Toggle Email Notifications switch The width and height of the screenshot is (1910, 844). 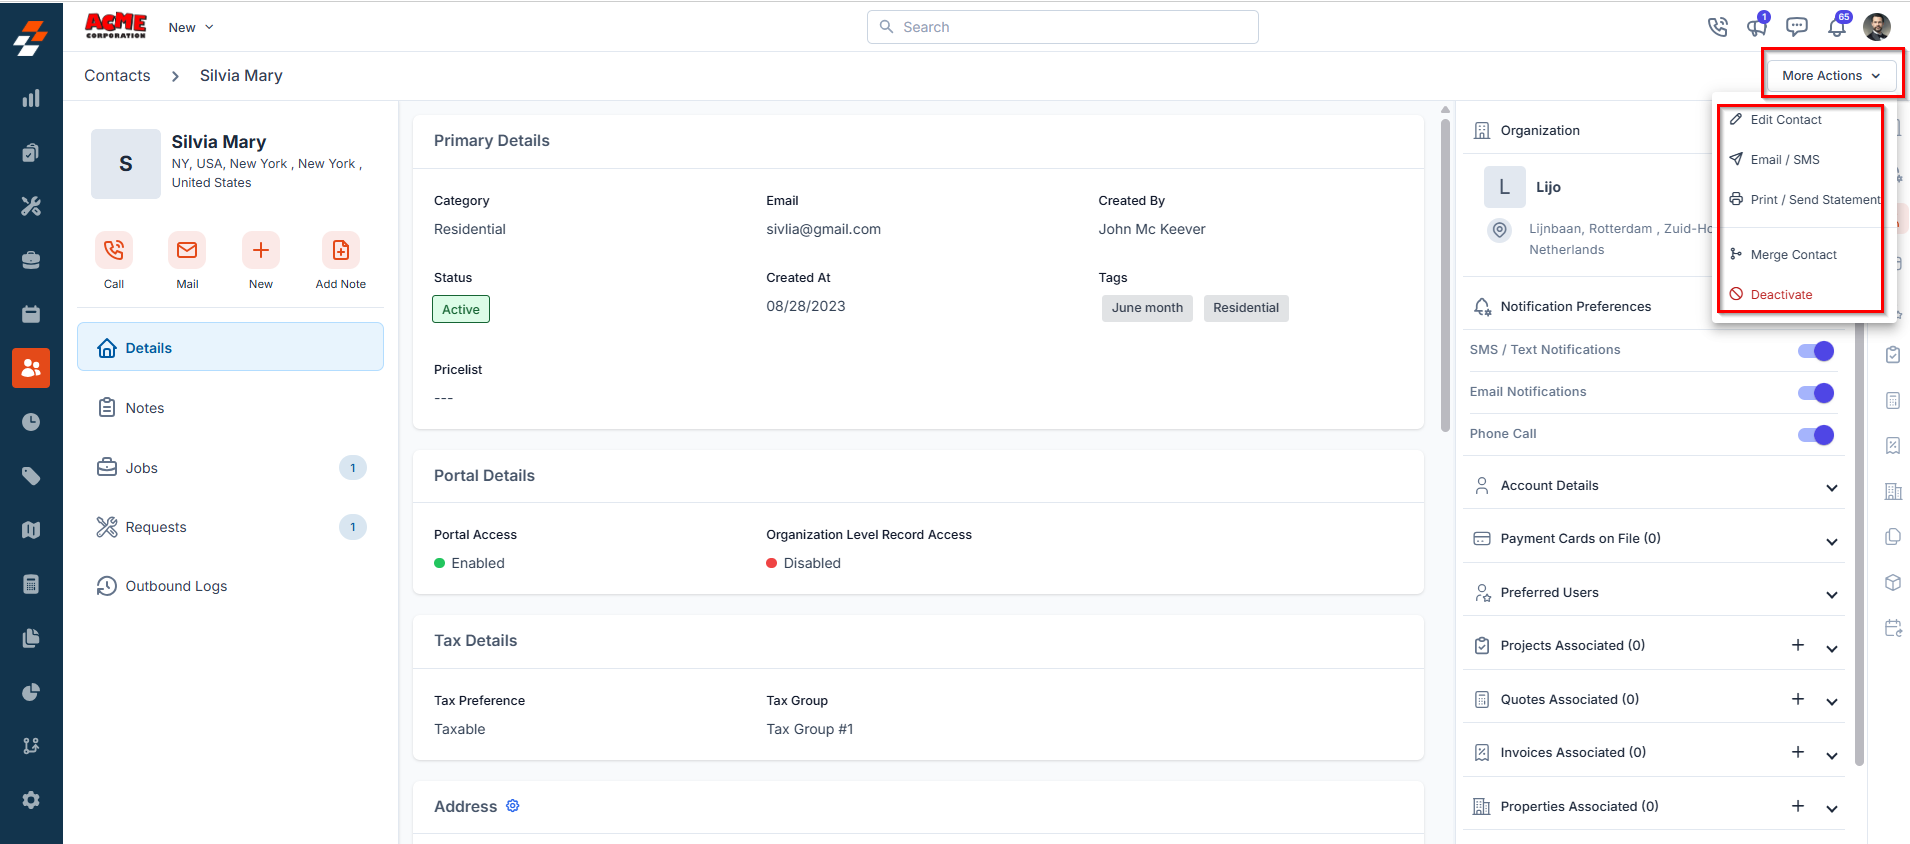1816,393
